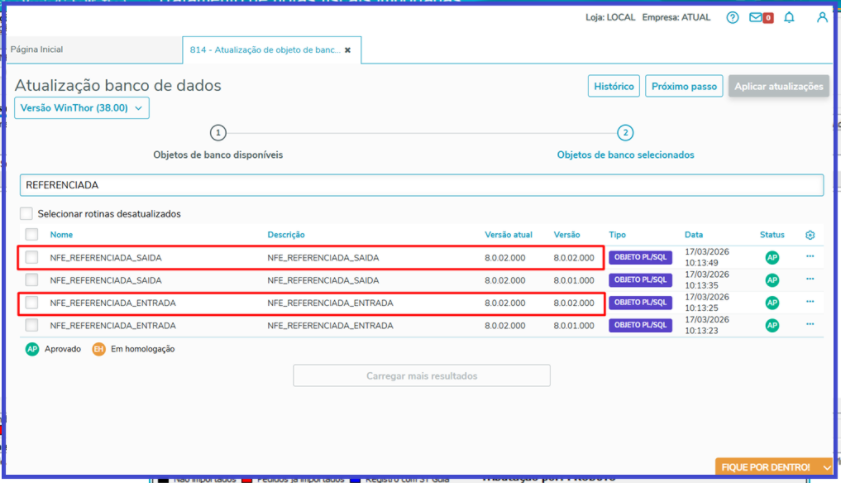Click AP status icon of 10:13:25 row

click(x=772, y=303)
